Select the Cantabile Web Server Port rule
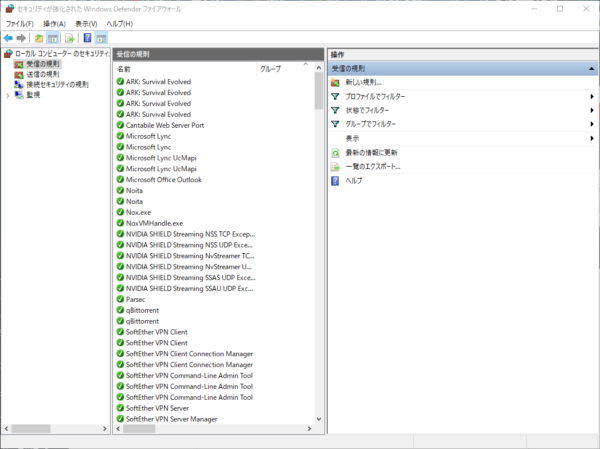This screenshot has height=449, width=600. pyautogui.click(x=165, y=125)
